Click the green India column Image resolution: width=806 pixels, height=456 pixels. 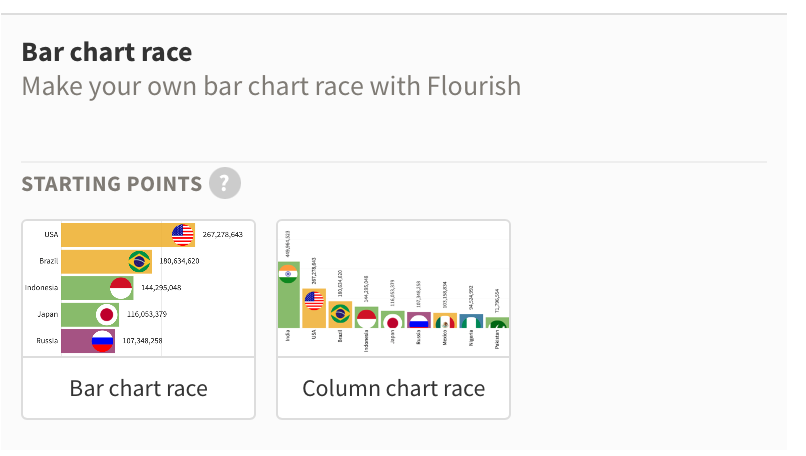[x=288, y=295]
